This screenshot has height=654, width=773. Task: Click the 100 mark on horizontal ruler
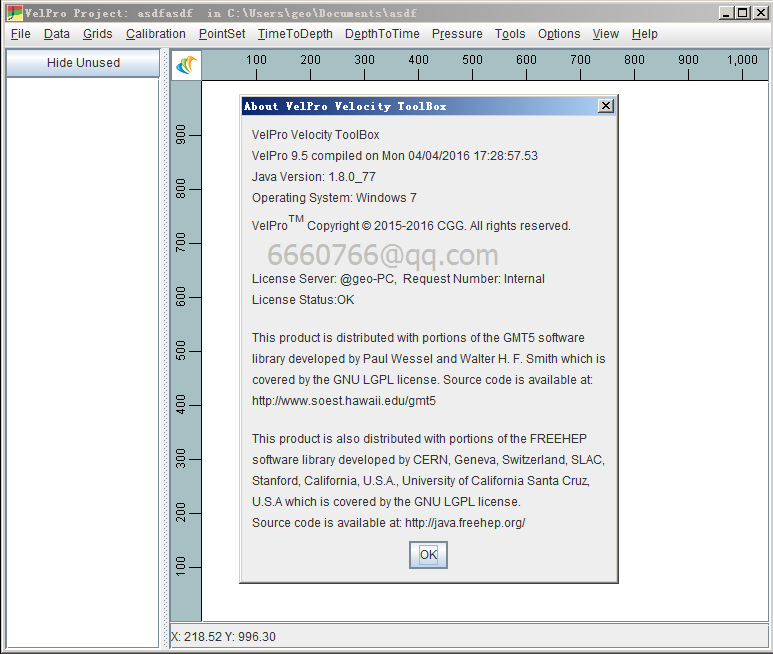tap(256, 60)
